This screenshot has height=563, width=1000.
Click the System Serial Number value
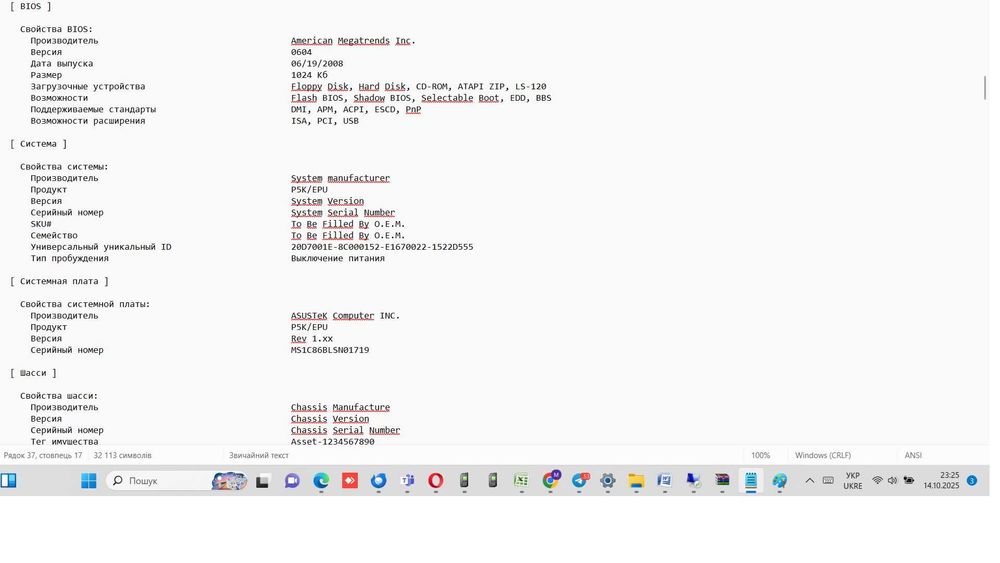[343, 213]
